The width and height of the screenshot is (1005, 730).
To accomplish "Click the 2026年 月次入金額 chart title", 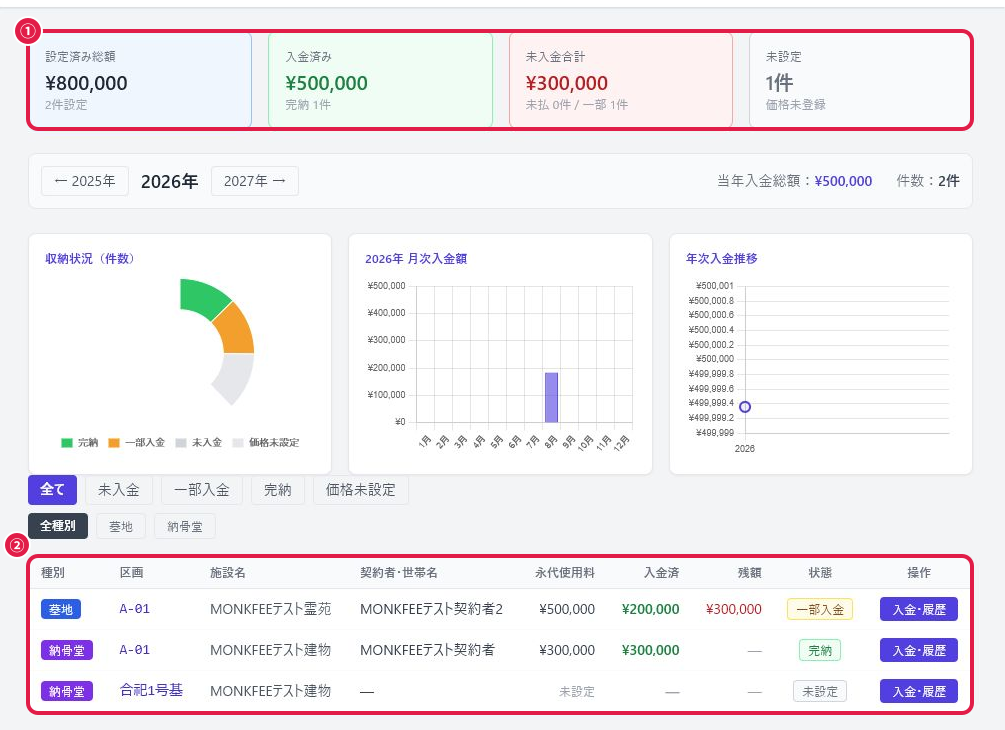I will coord(416,258).
